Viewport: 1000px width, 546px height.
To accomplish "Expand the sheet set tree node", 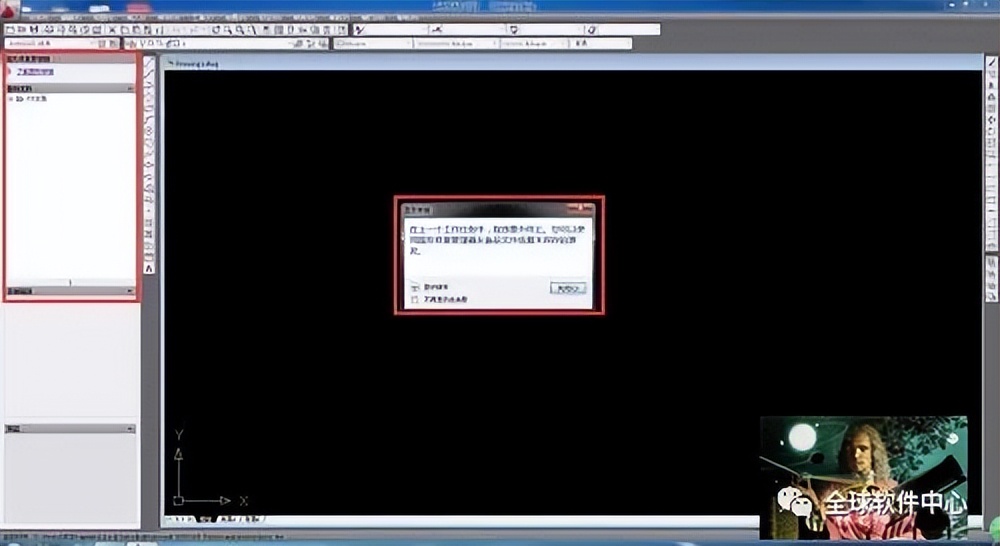I will (x=11, y=99).
